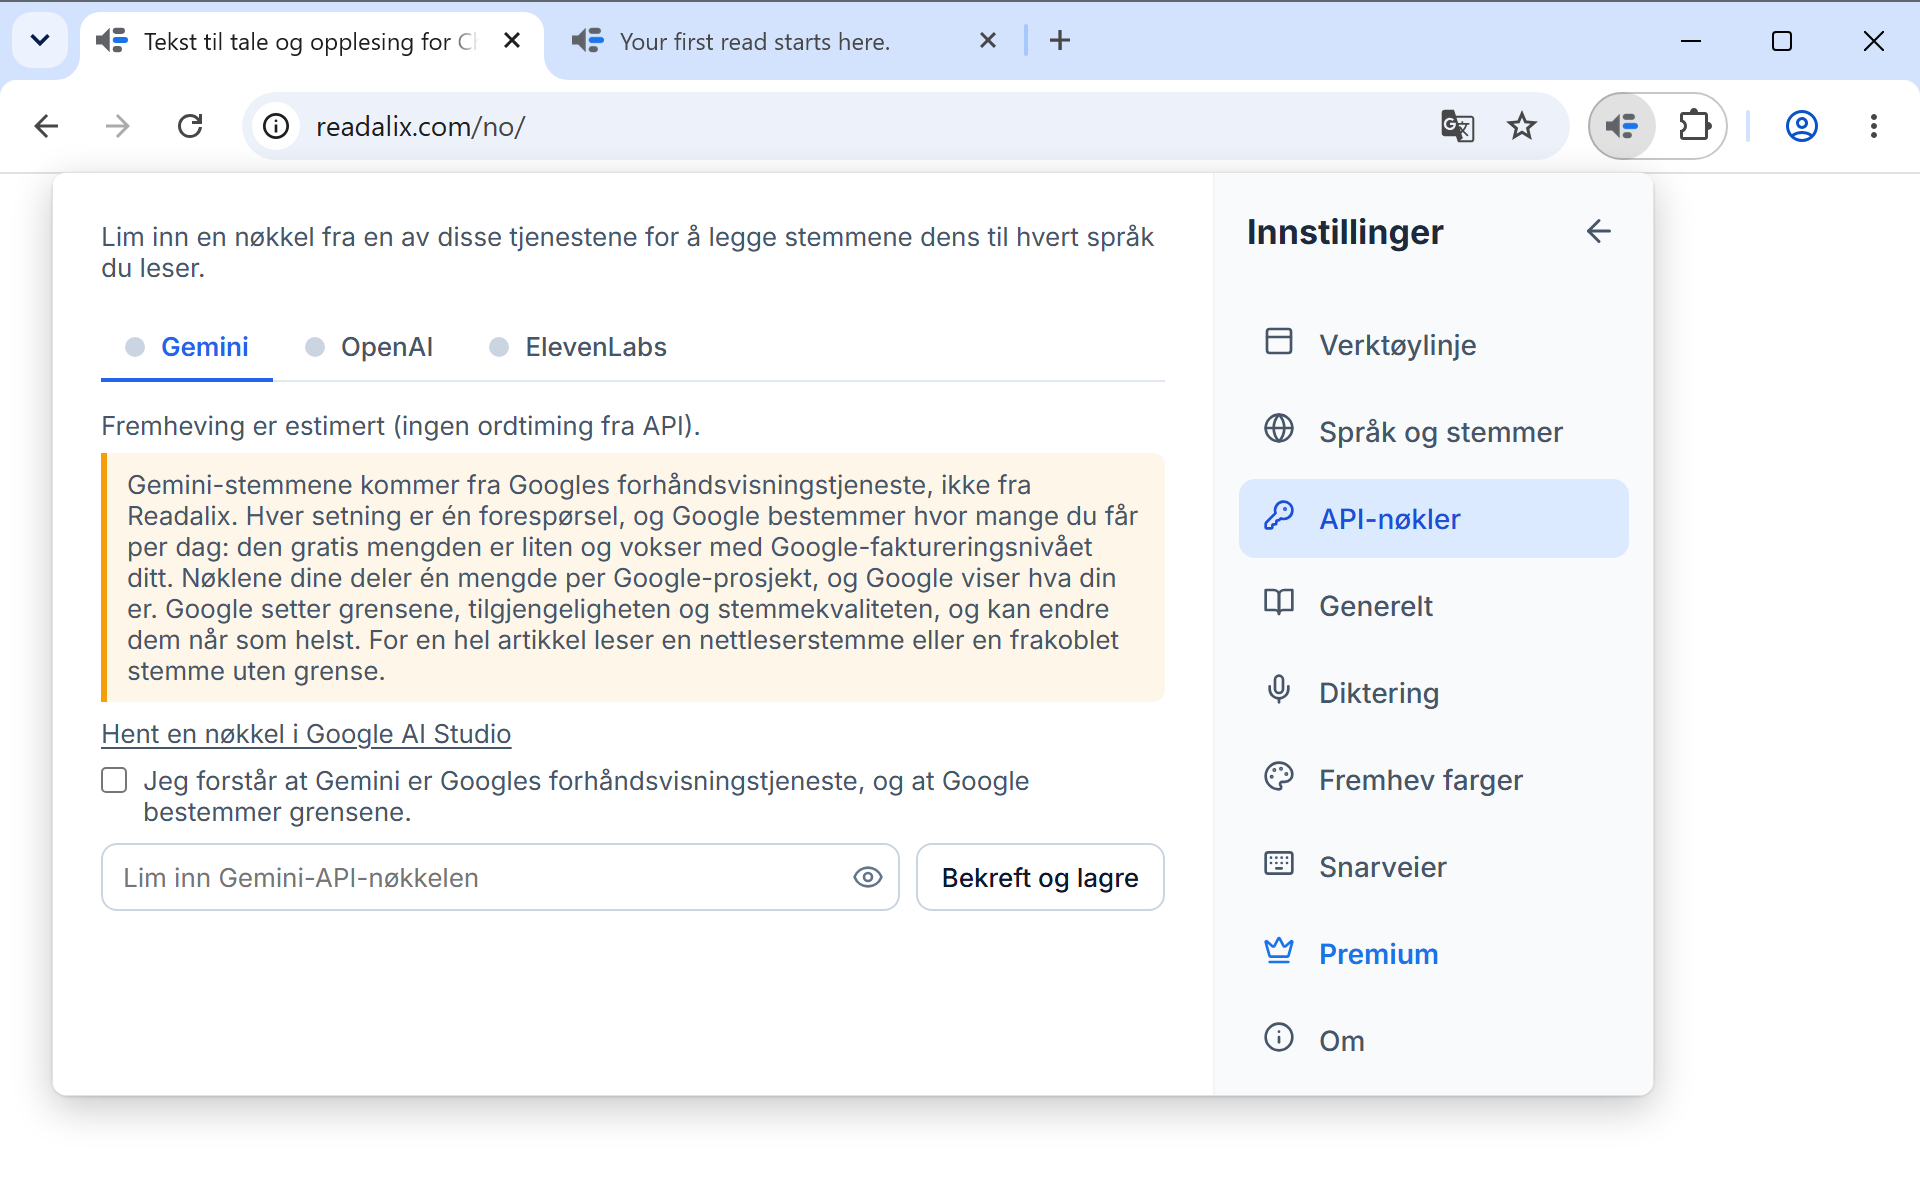1920x1200 pixels.
Task: View site information icon
Action: click(276, 126)
